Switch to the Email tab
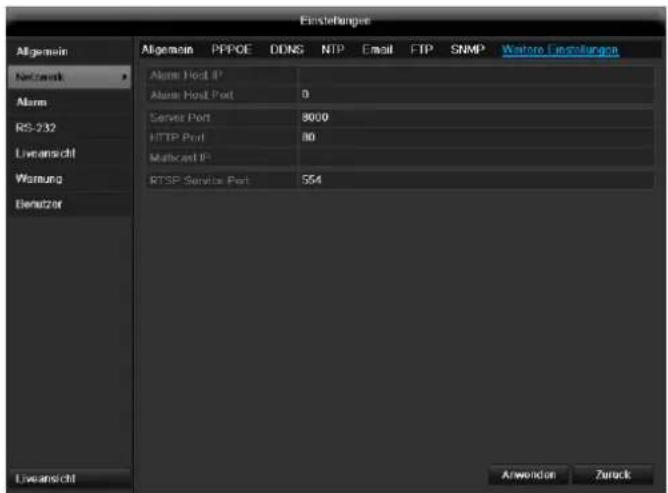 [377, 50]
